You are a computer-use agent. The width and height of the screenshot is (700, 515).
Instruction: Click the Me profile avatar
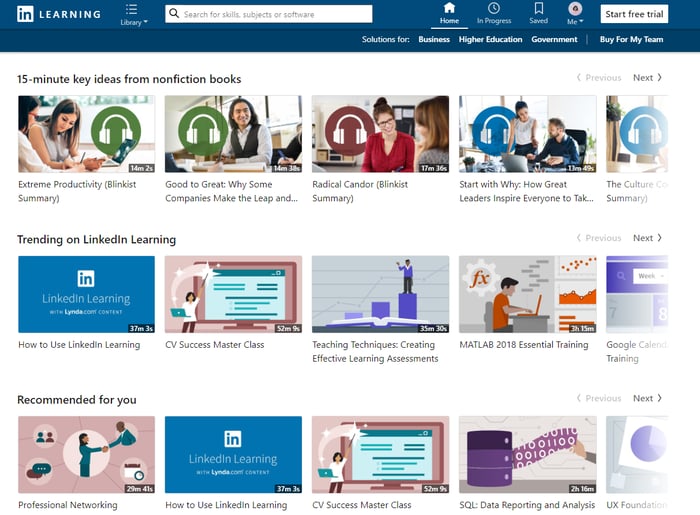575,8
